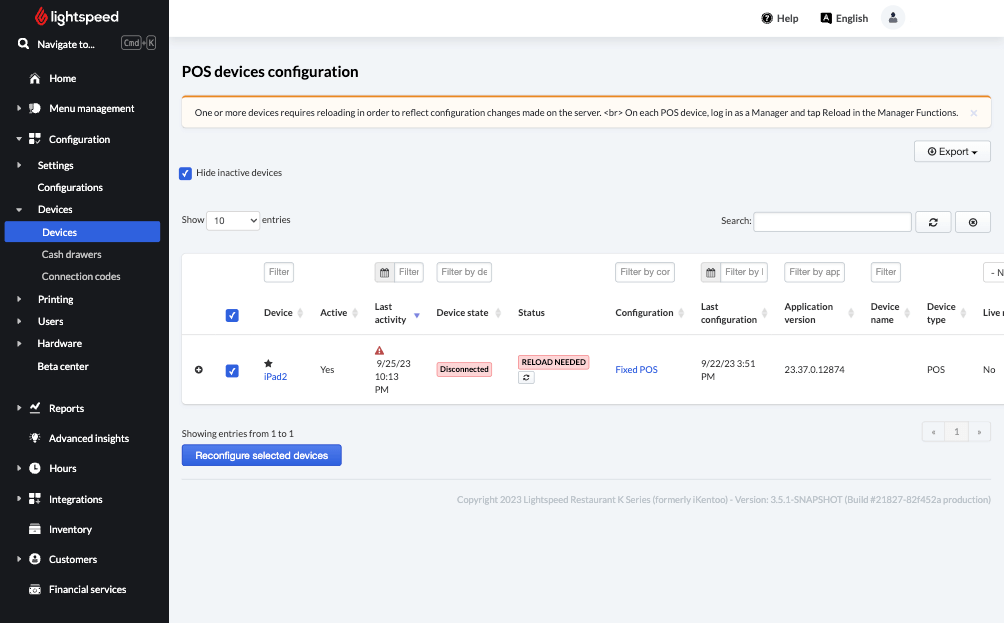Click the next page pagination arrow
1004x623 pixels.
point(979,432)
